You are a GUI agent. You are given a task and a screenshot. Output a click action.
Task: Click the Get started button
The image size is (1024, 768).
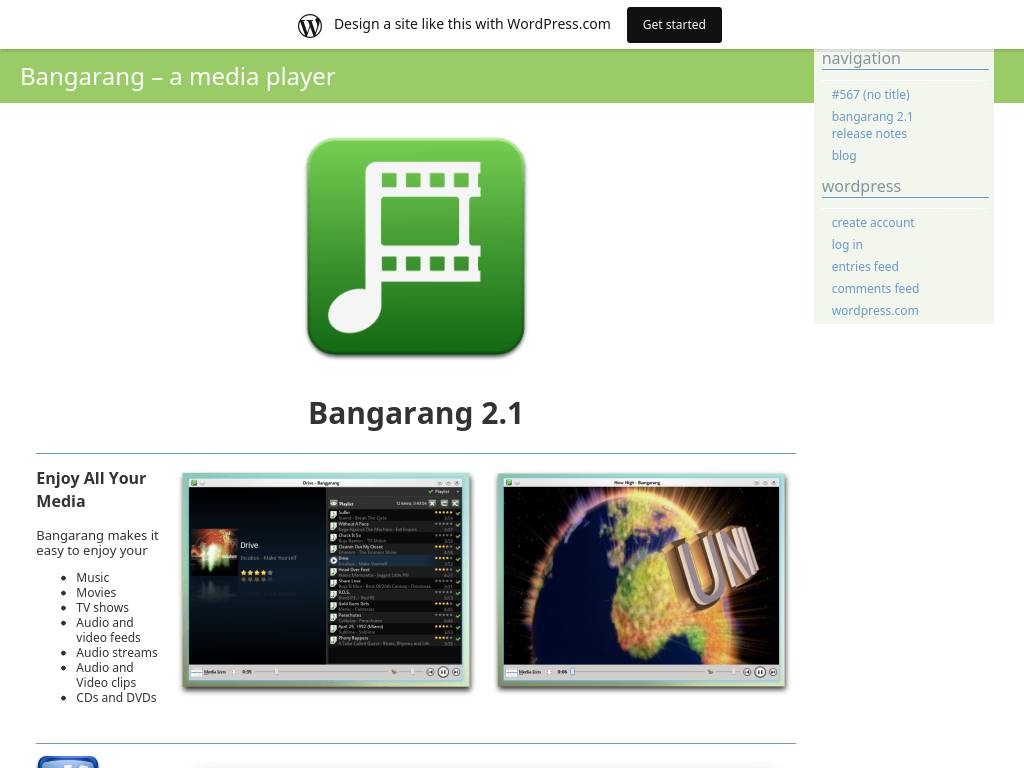pos(674,25)
